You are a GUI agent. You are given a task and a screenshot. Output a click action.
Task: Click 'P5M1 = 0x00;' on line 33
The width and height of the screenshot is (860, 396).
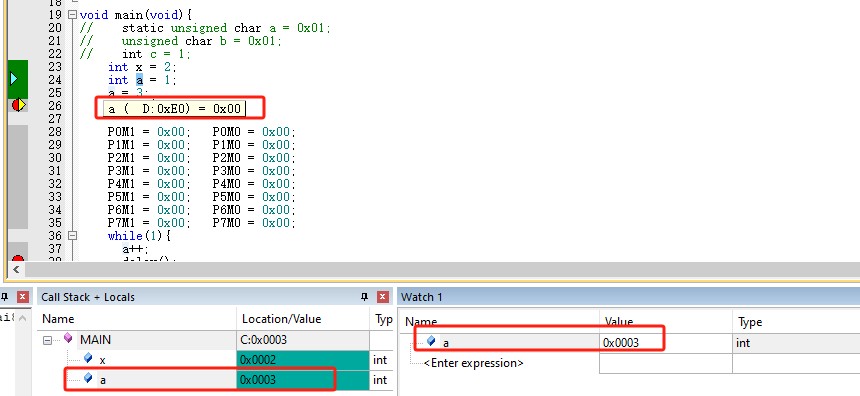pos(149,197)
